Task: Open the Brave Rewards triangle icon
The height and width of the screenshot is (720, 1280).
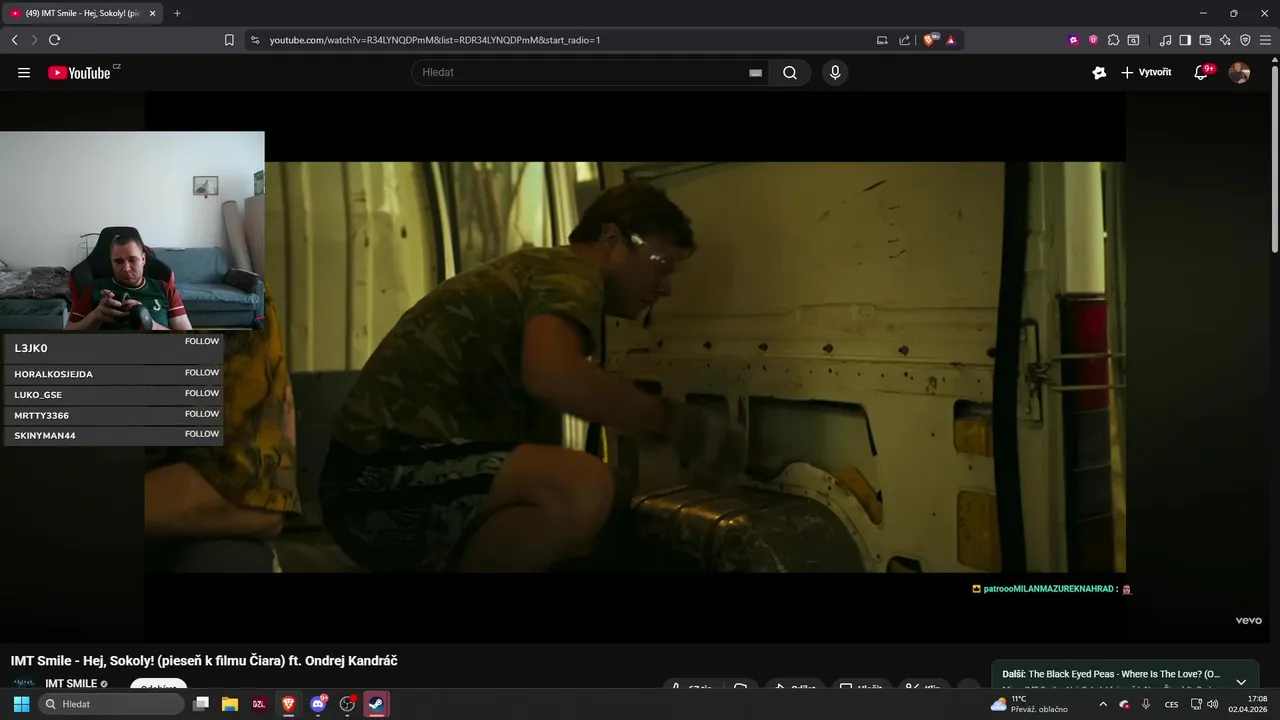Action: coord(950,40)
